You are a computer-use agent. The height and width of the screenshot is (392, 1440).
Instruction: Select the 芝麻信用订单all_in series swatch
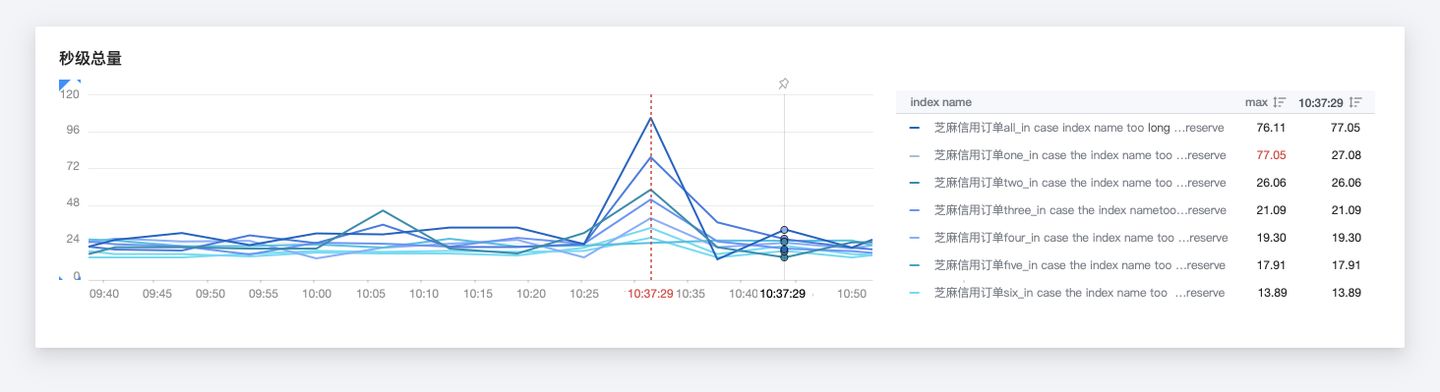pyautogui.click(x=915, y=128)
